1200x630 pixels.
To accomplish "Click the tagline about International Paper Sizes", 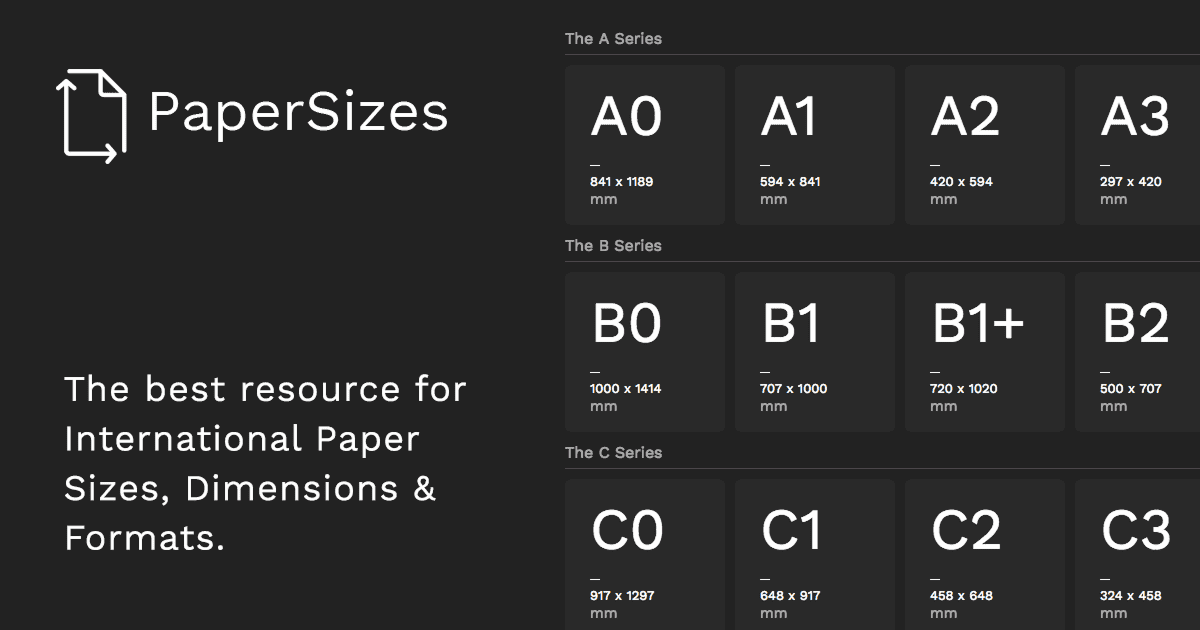I will [265, 464].
